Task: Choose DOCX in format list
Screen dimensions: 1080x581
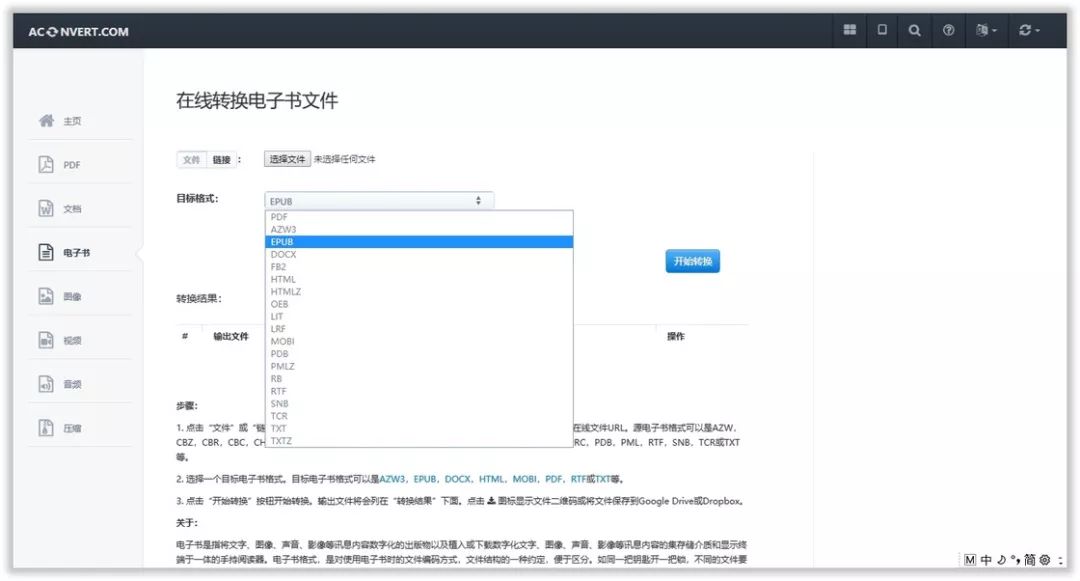Action: pyautogui.click(x=419, y=254)
